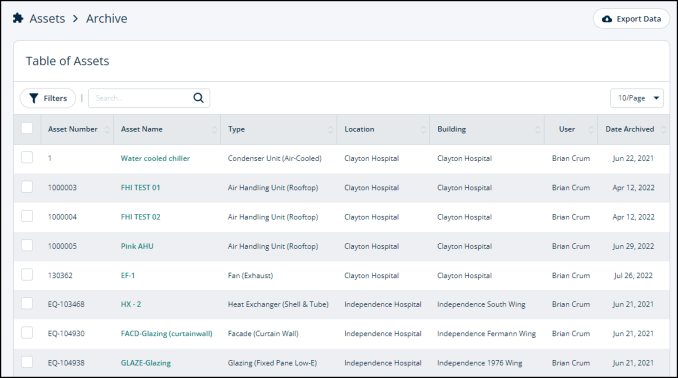Go to Assets breadcrumb

tap(47, 19)
